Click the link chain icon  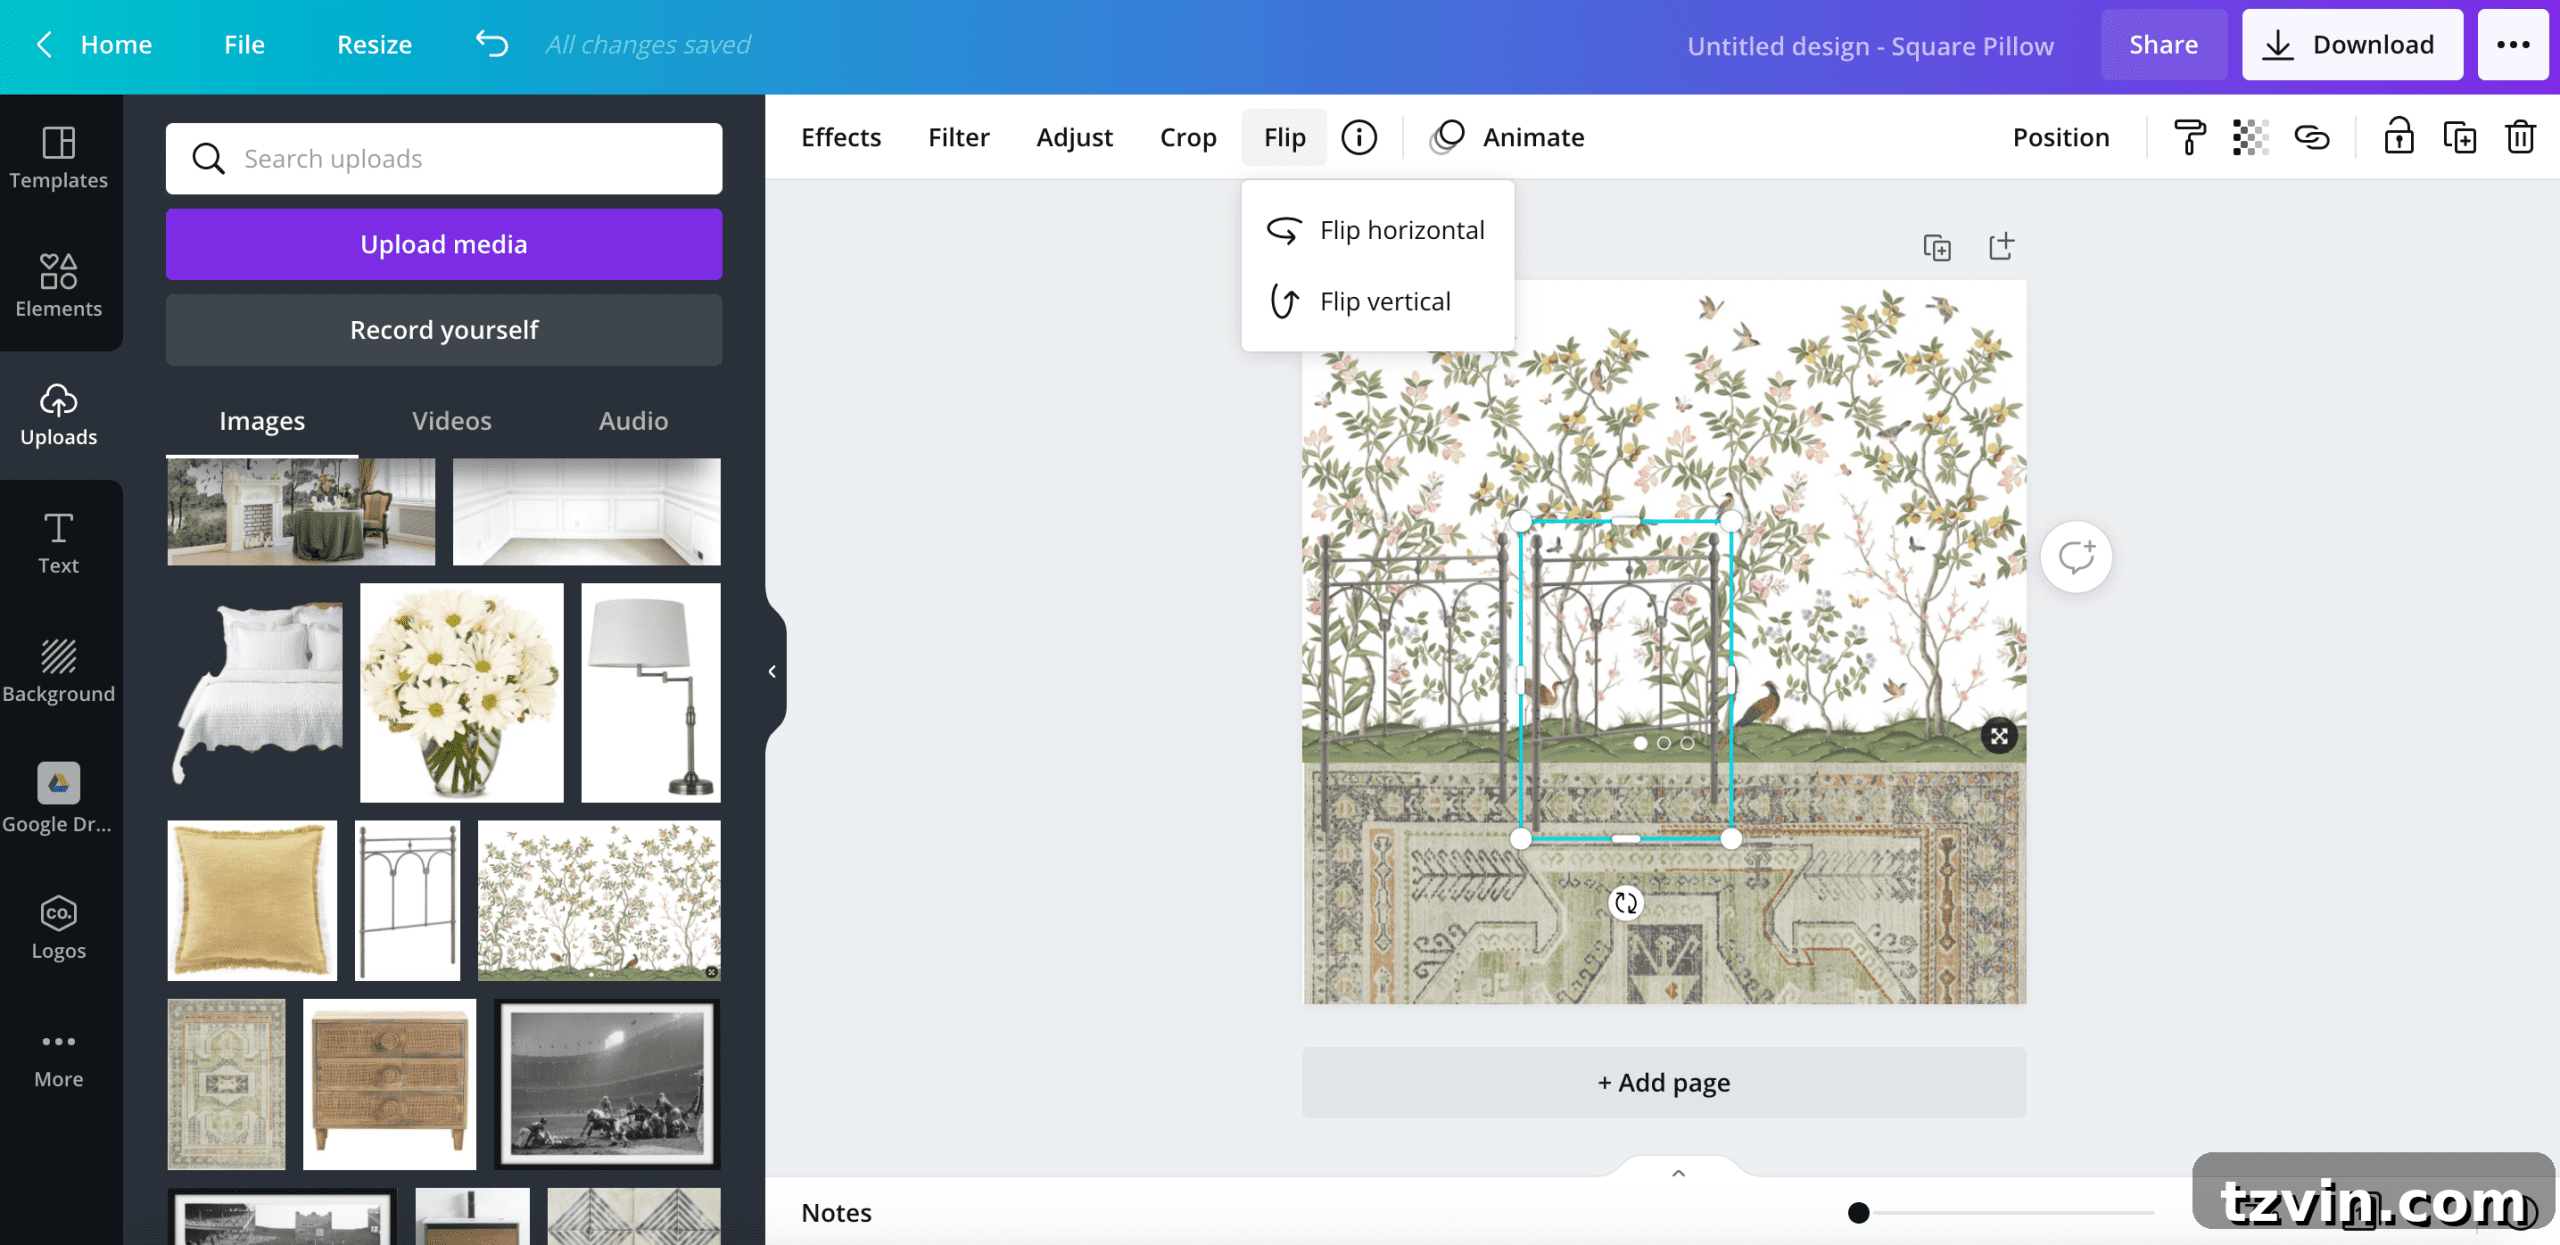[2312, 137]
